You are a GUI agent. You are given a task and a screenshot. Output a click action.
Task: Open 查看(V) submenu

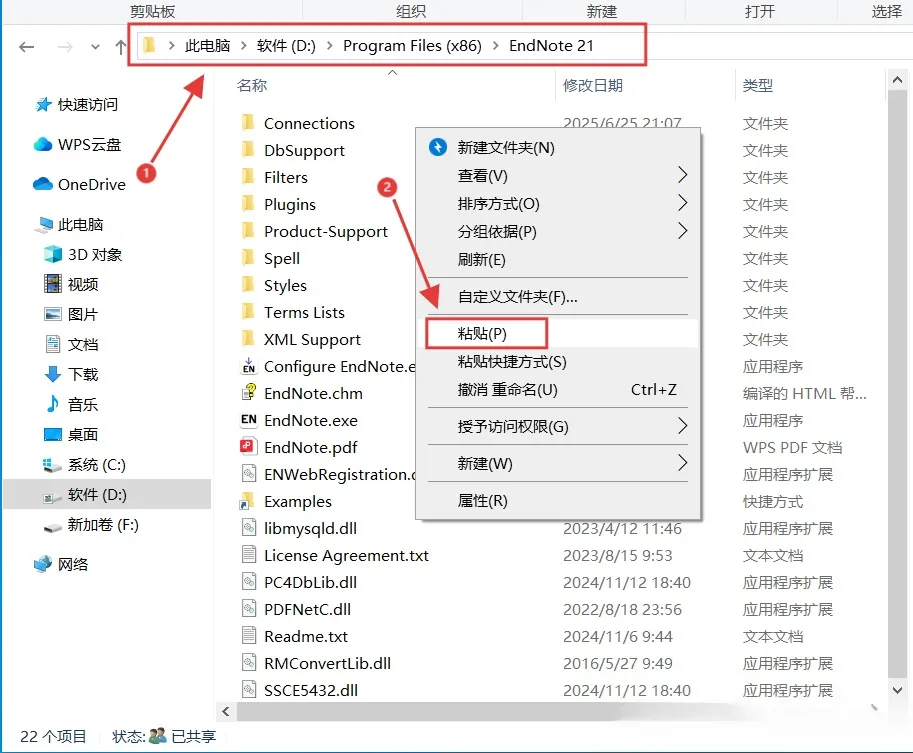[x=559, y=176]
